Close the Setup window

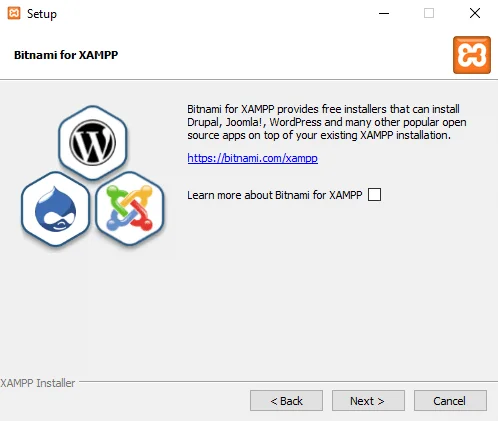coord(475,14)
